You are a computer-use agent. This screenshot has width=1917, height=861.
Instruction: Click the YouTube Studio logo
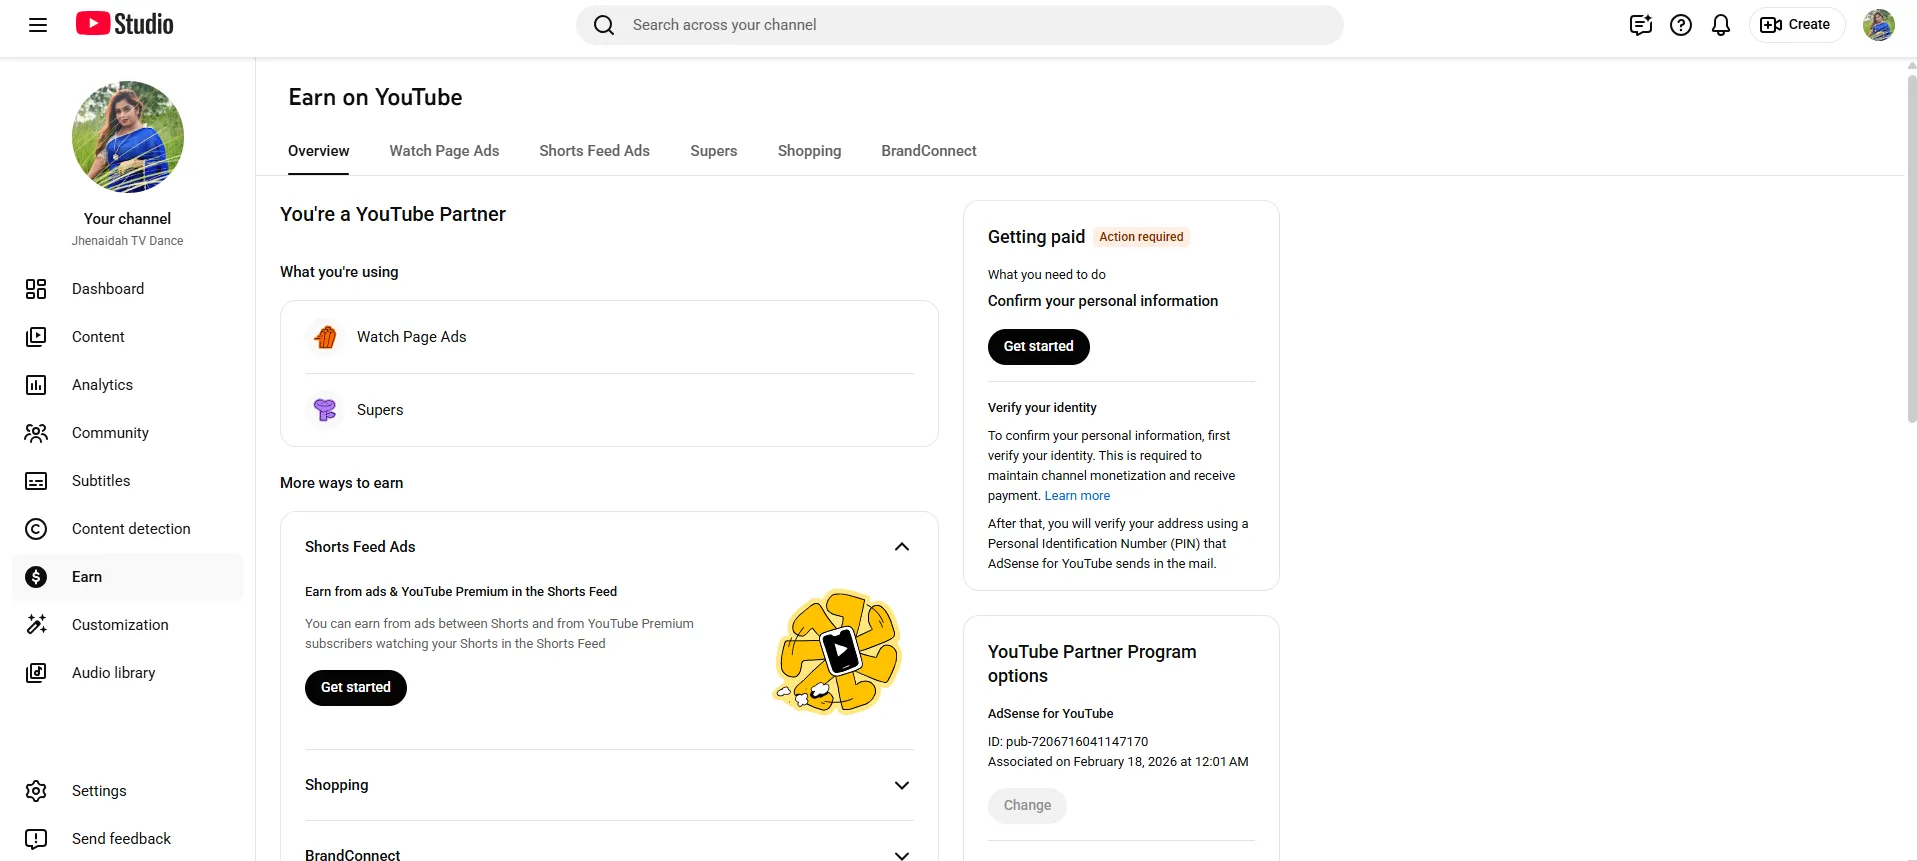point(124,24)
